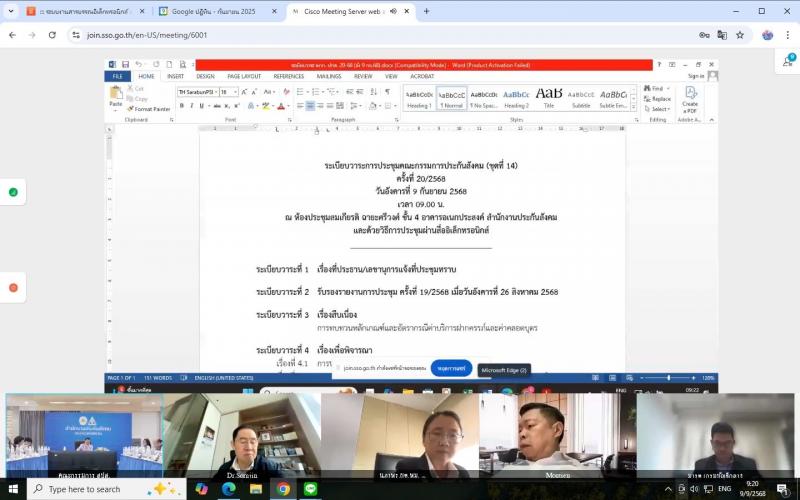
Task: Open a new browser tab with the plus
Action: (x=427, y=11)
